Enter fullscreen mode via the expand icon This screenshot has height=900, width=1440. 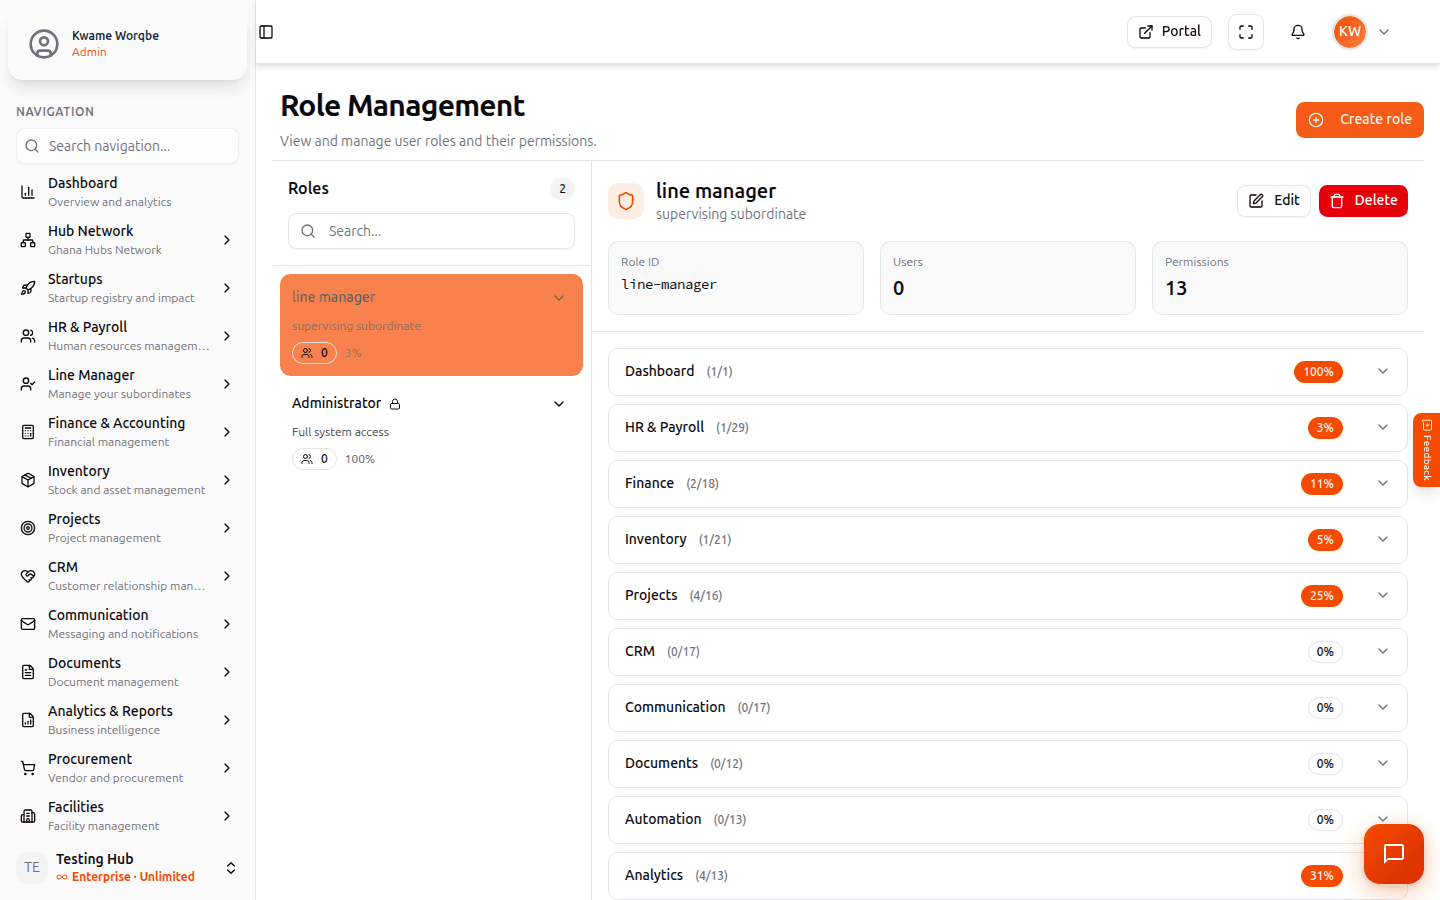[1246, 32]
